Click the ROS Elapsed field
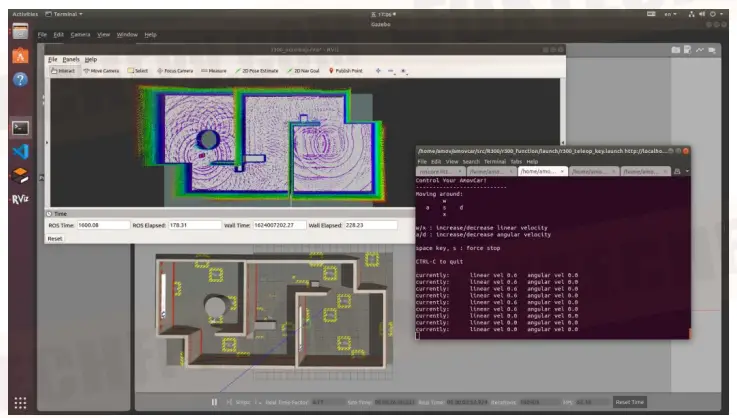 coord(194,225)
